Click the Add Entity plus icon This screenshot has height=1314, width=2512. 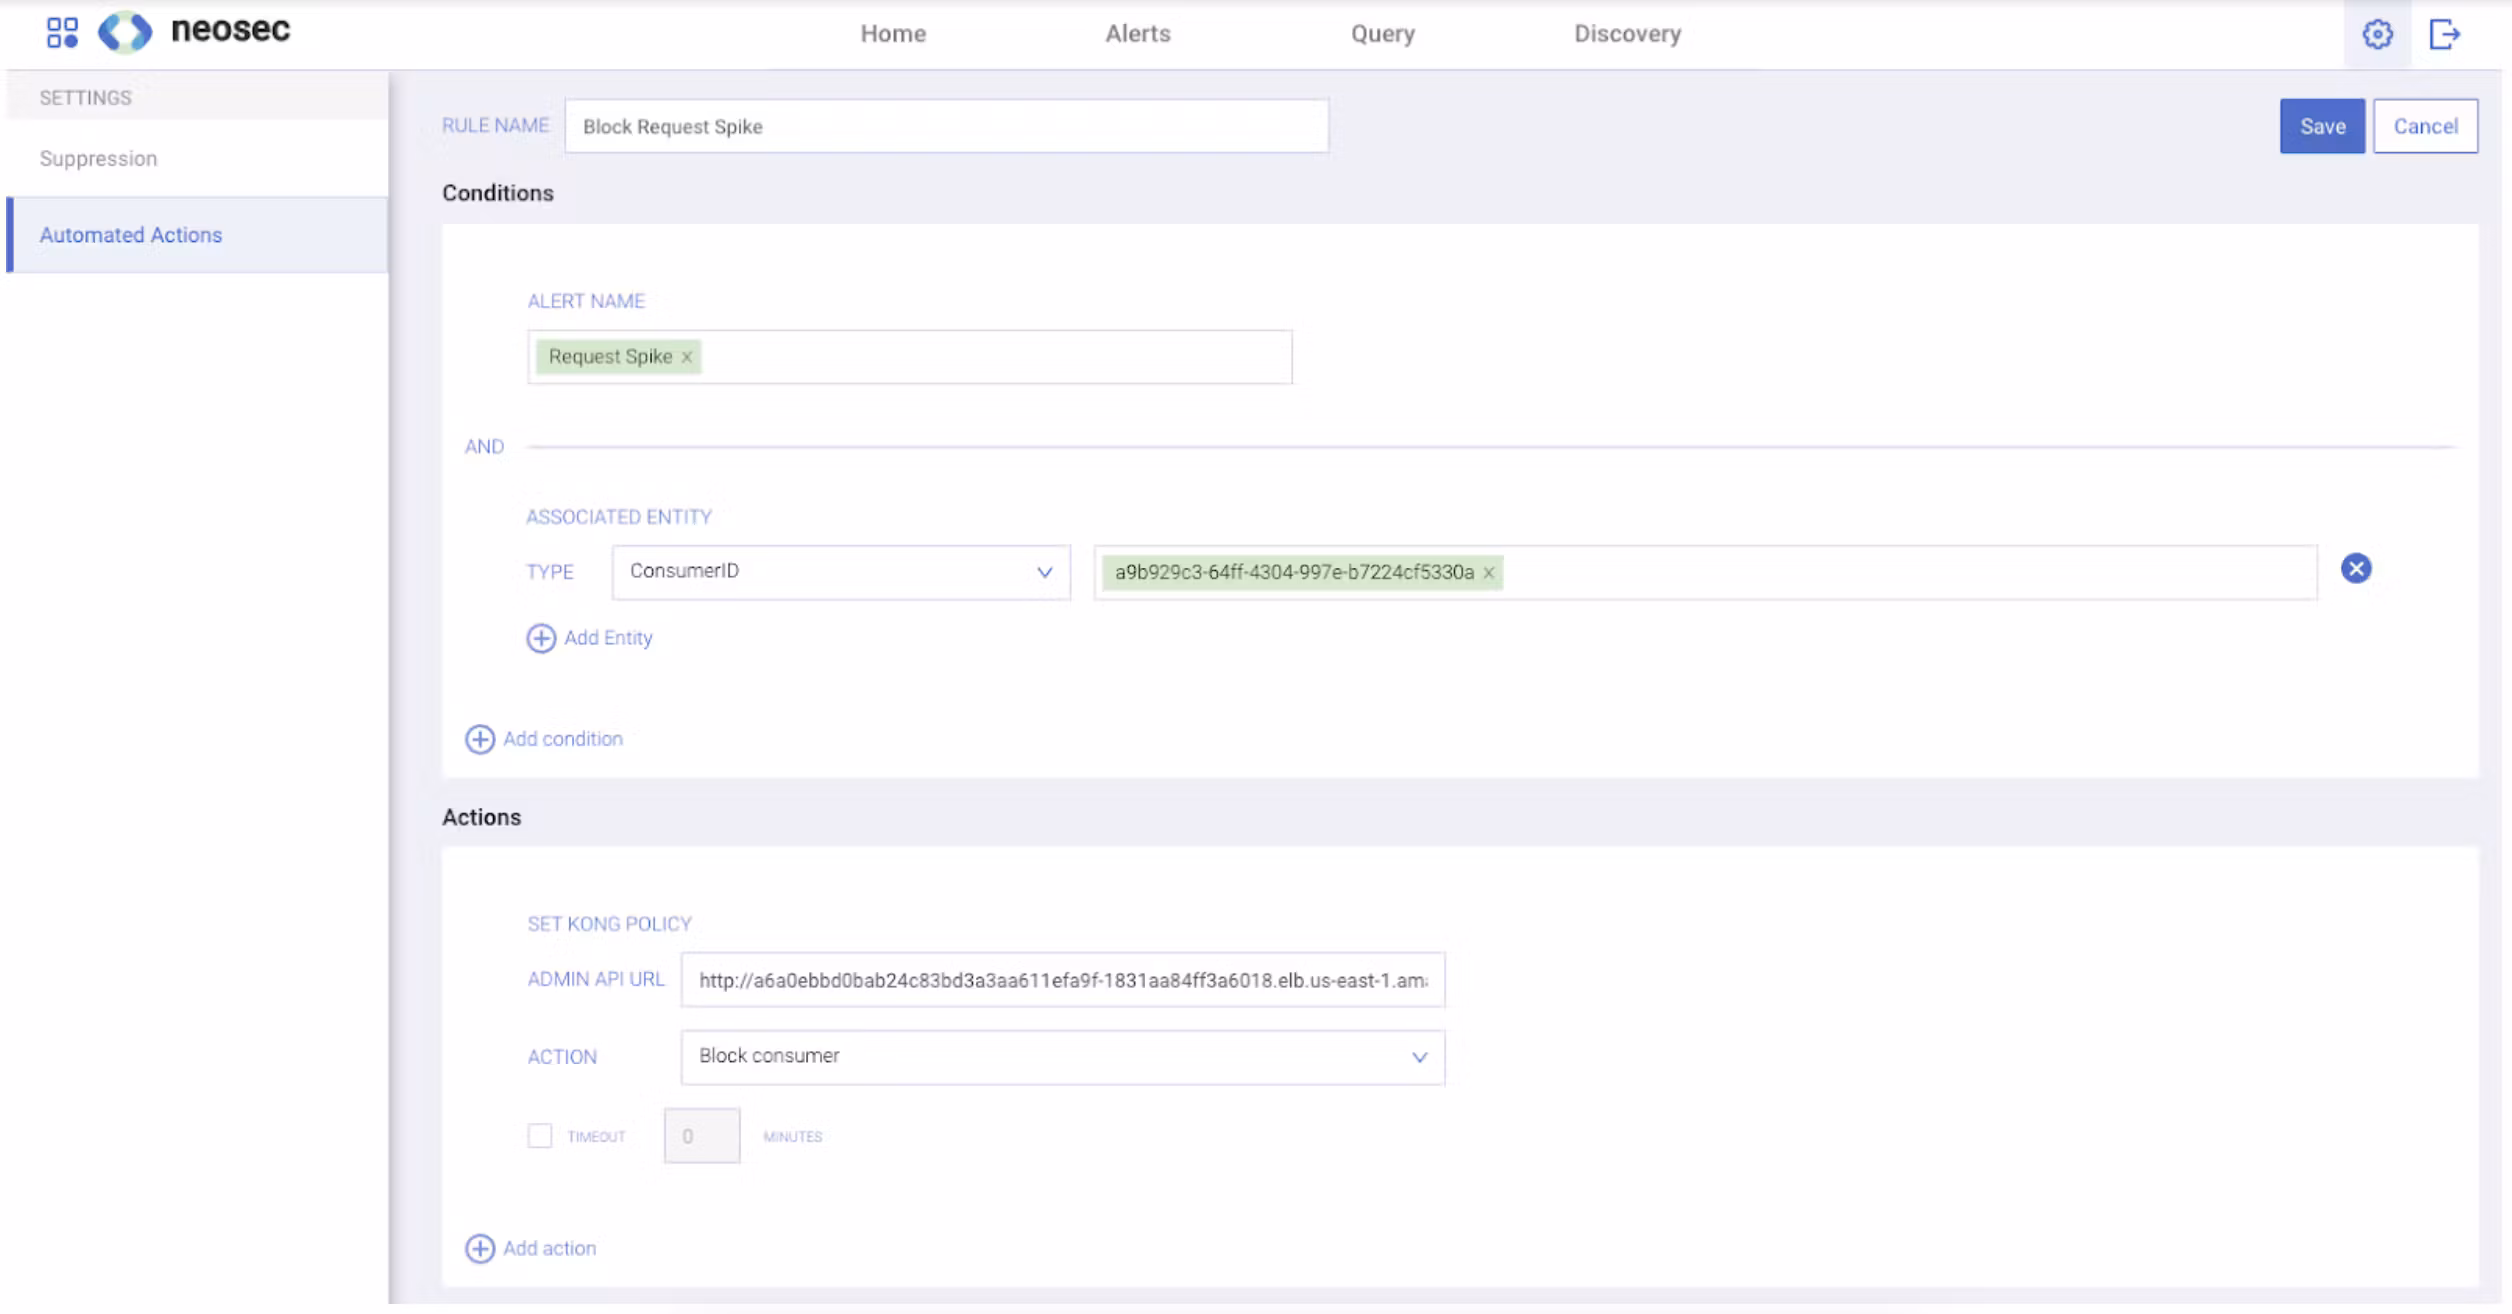coord(541,638)
